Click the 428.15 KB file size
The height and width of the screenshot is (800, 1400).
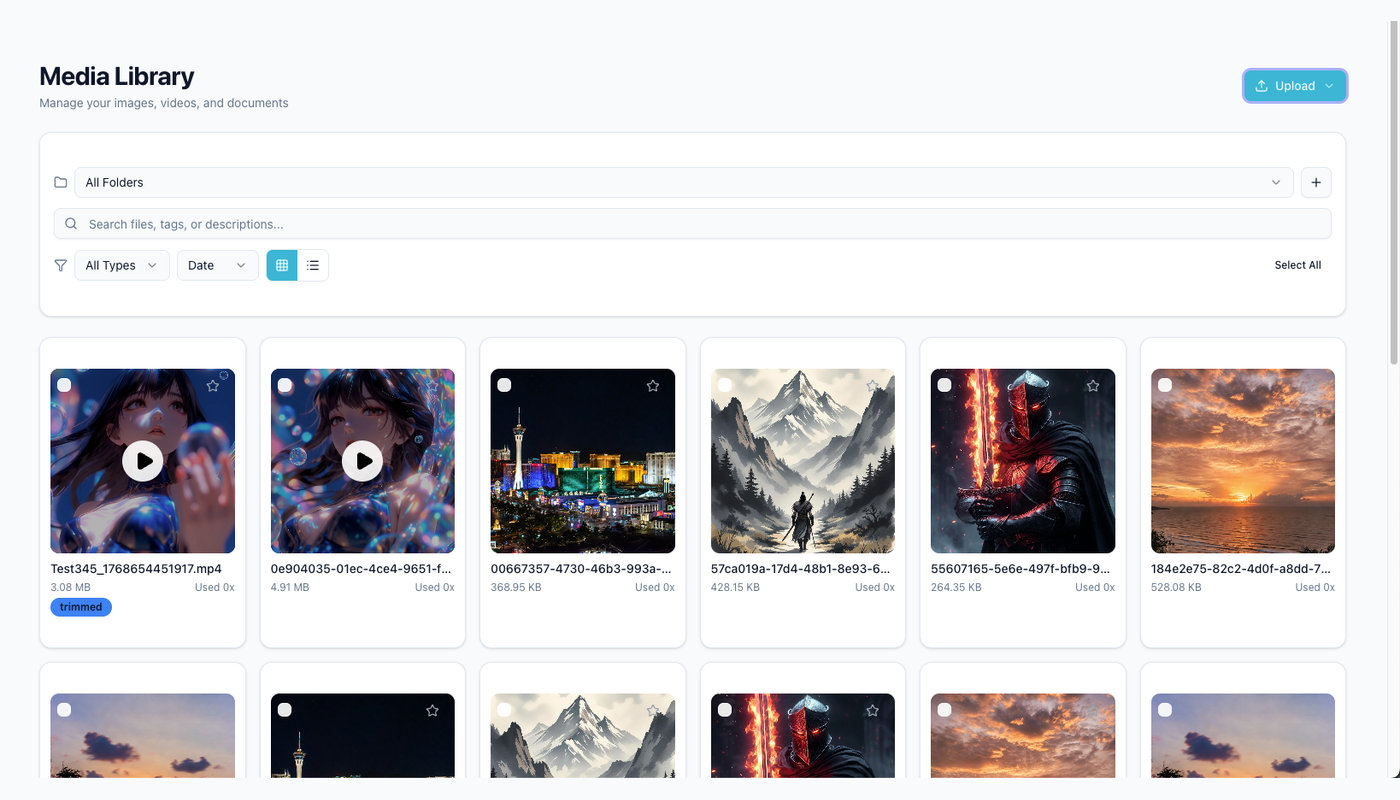click(x=735, y=587)
